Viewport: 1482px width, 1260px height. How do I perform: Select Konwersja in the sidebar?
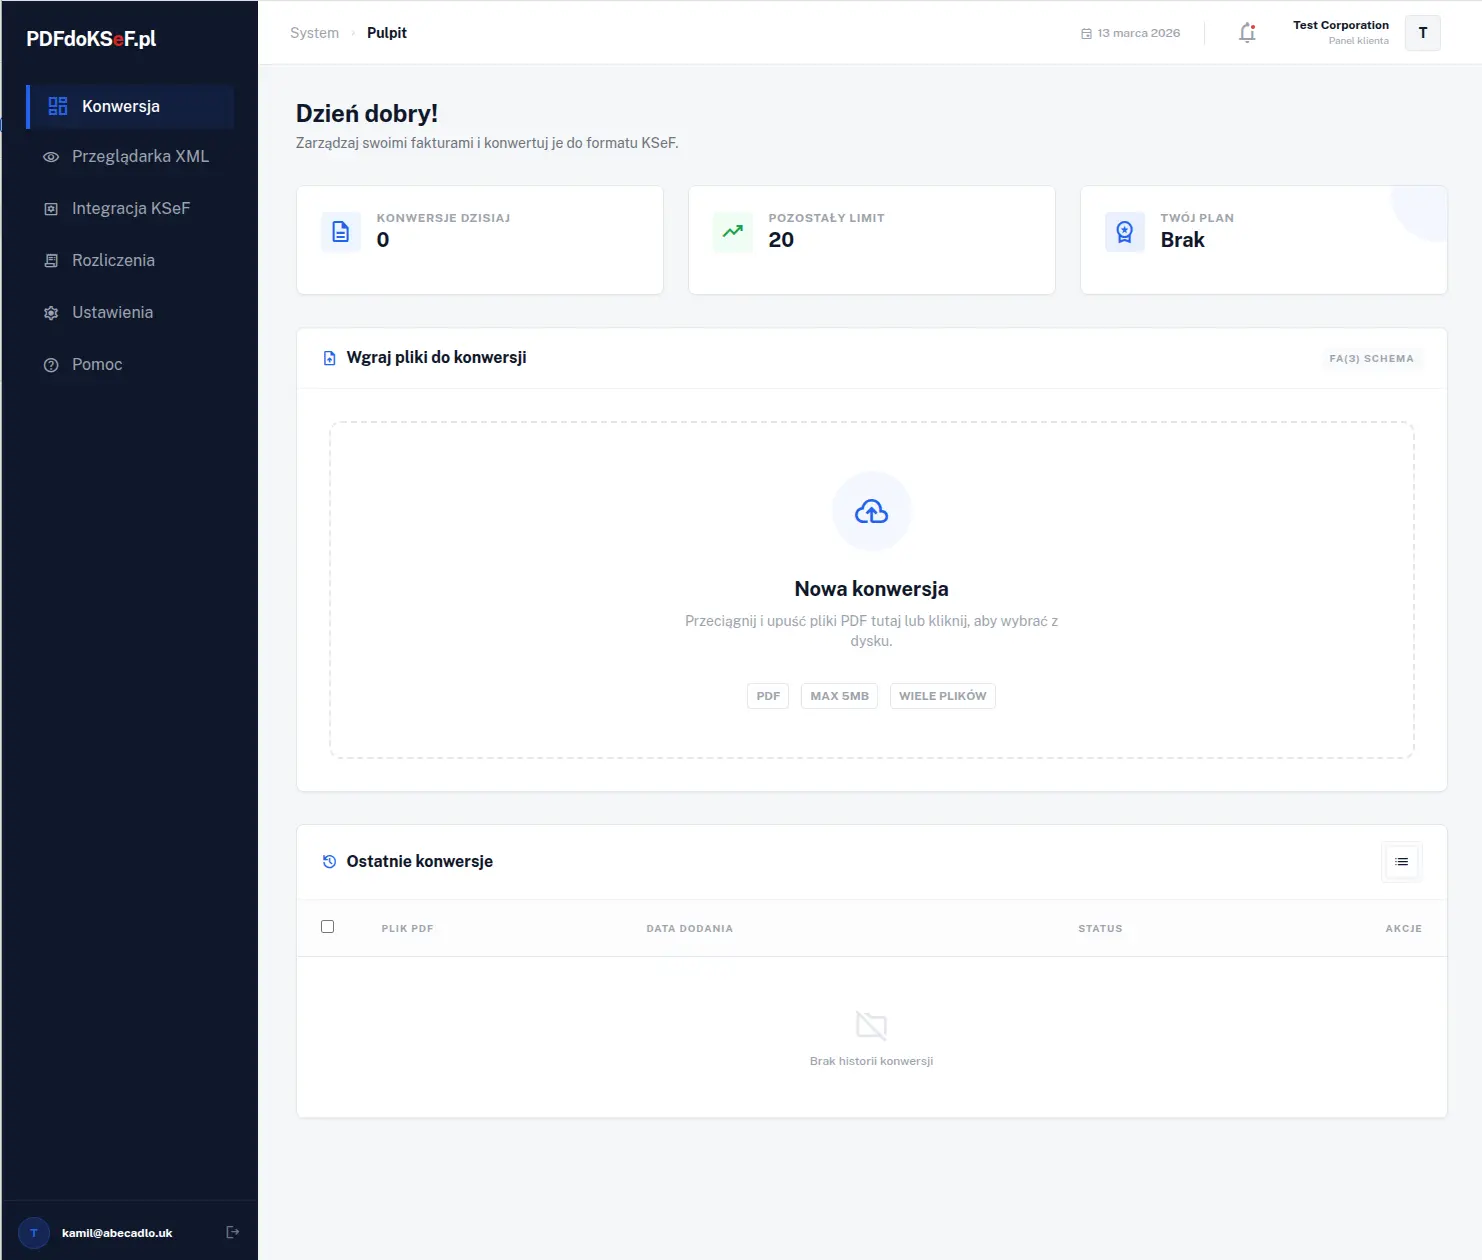tap(120, 107)
